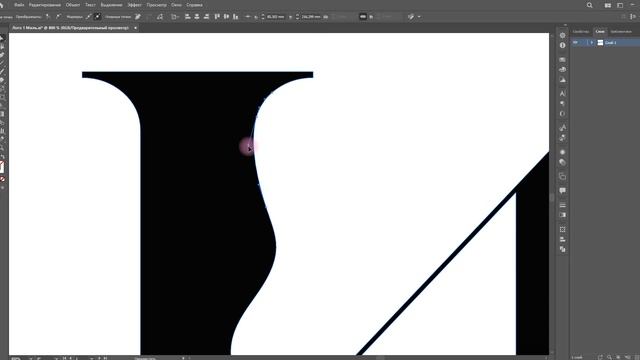
Task: Open the Эффект menu
Action: point(134,5)
